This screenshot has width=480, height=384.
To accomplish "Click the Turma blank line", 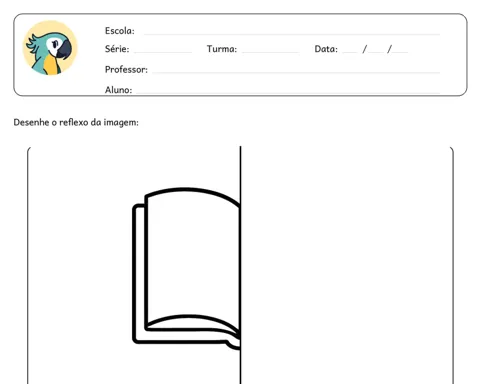I will tap(271, 52).
